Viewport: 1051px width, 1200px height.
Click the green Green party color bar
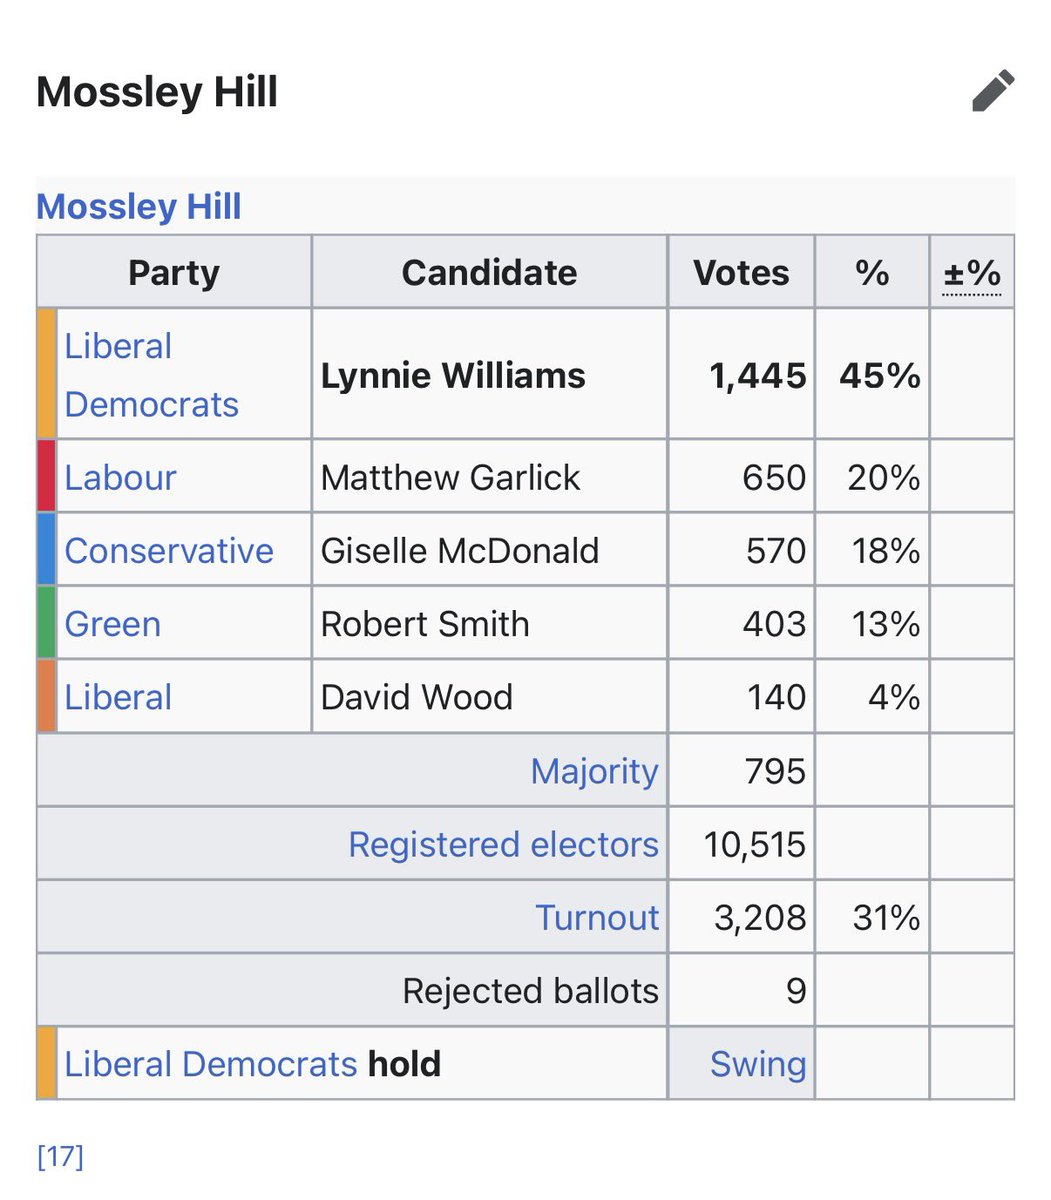47,622
